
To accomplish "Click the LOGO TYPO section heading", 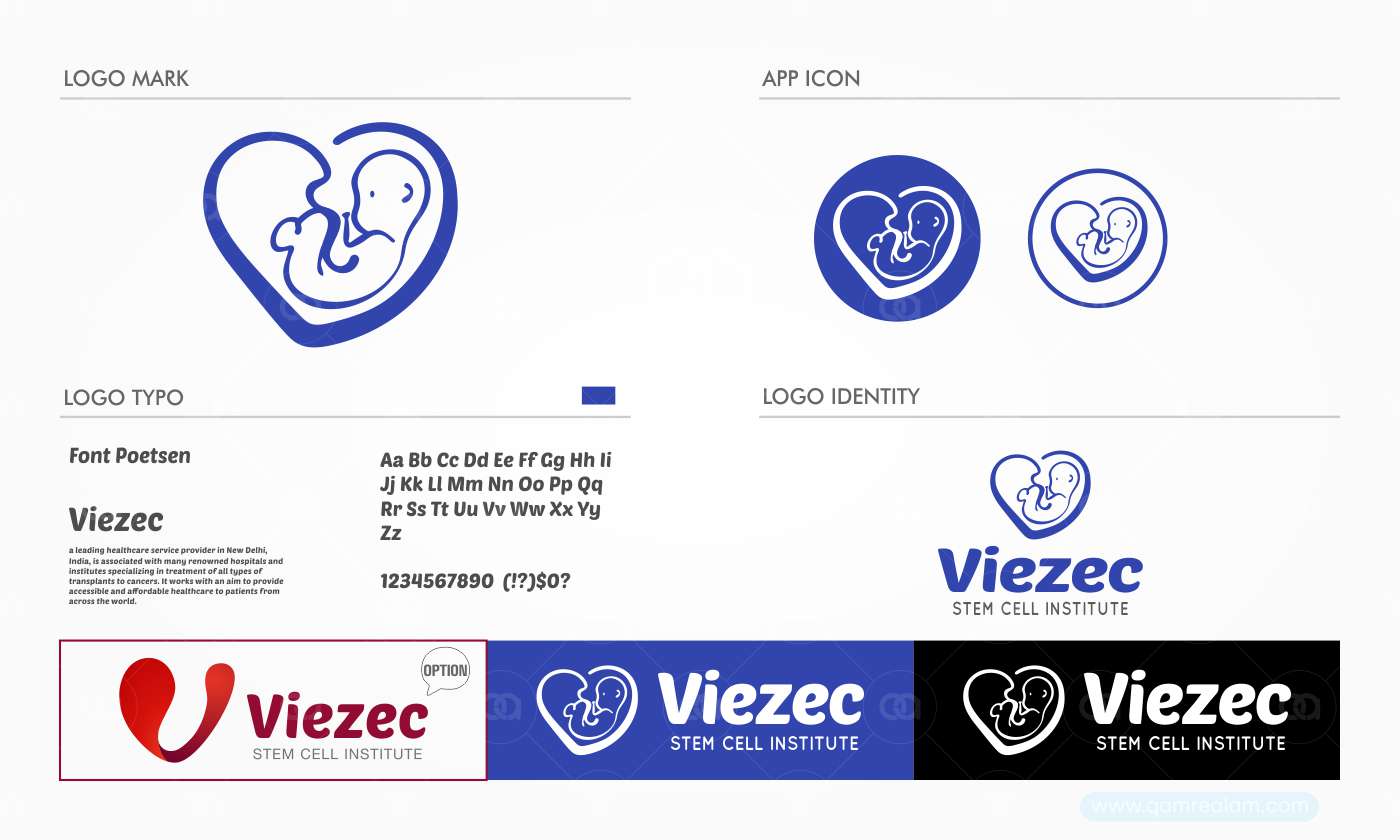I will pos(123,397).
